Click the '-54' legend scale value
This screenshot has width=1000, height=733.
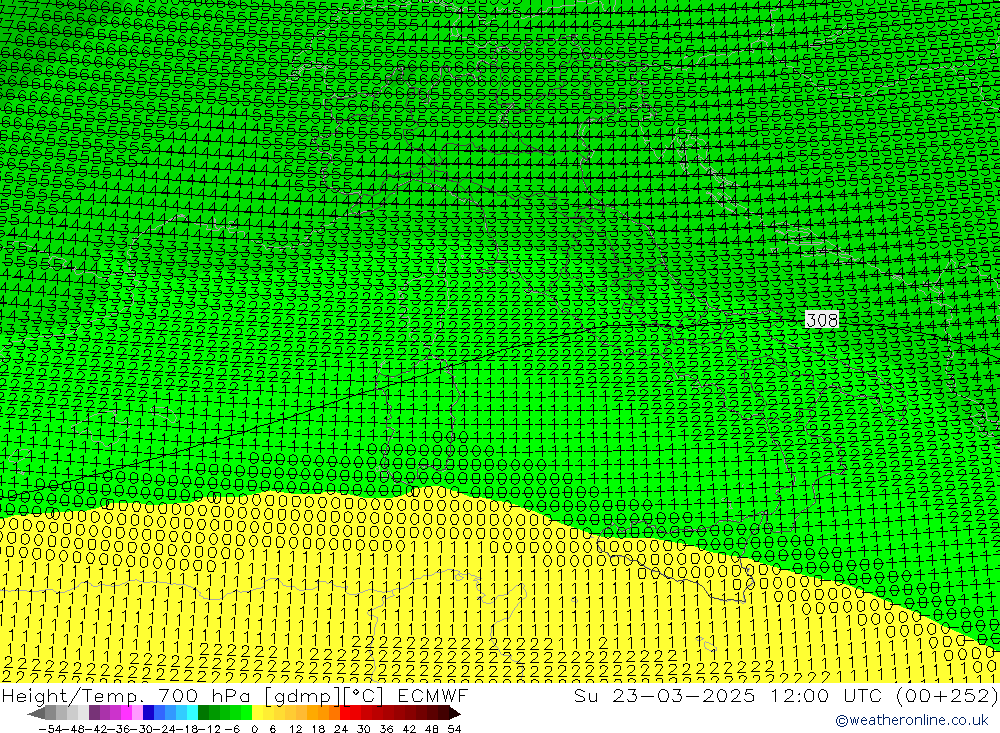tap(50, 729)
